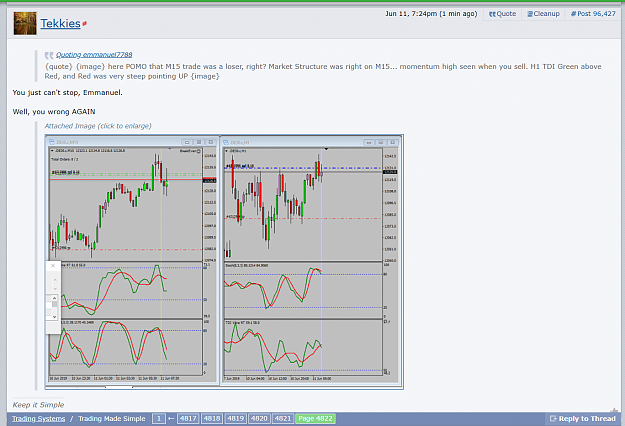Click the text You just can't stop, Emmanuel.

tap(68, 92)
